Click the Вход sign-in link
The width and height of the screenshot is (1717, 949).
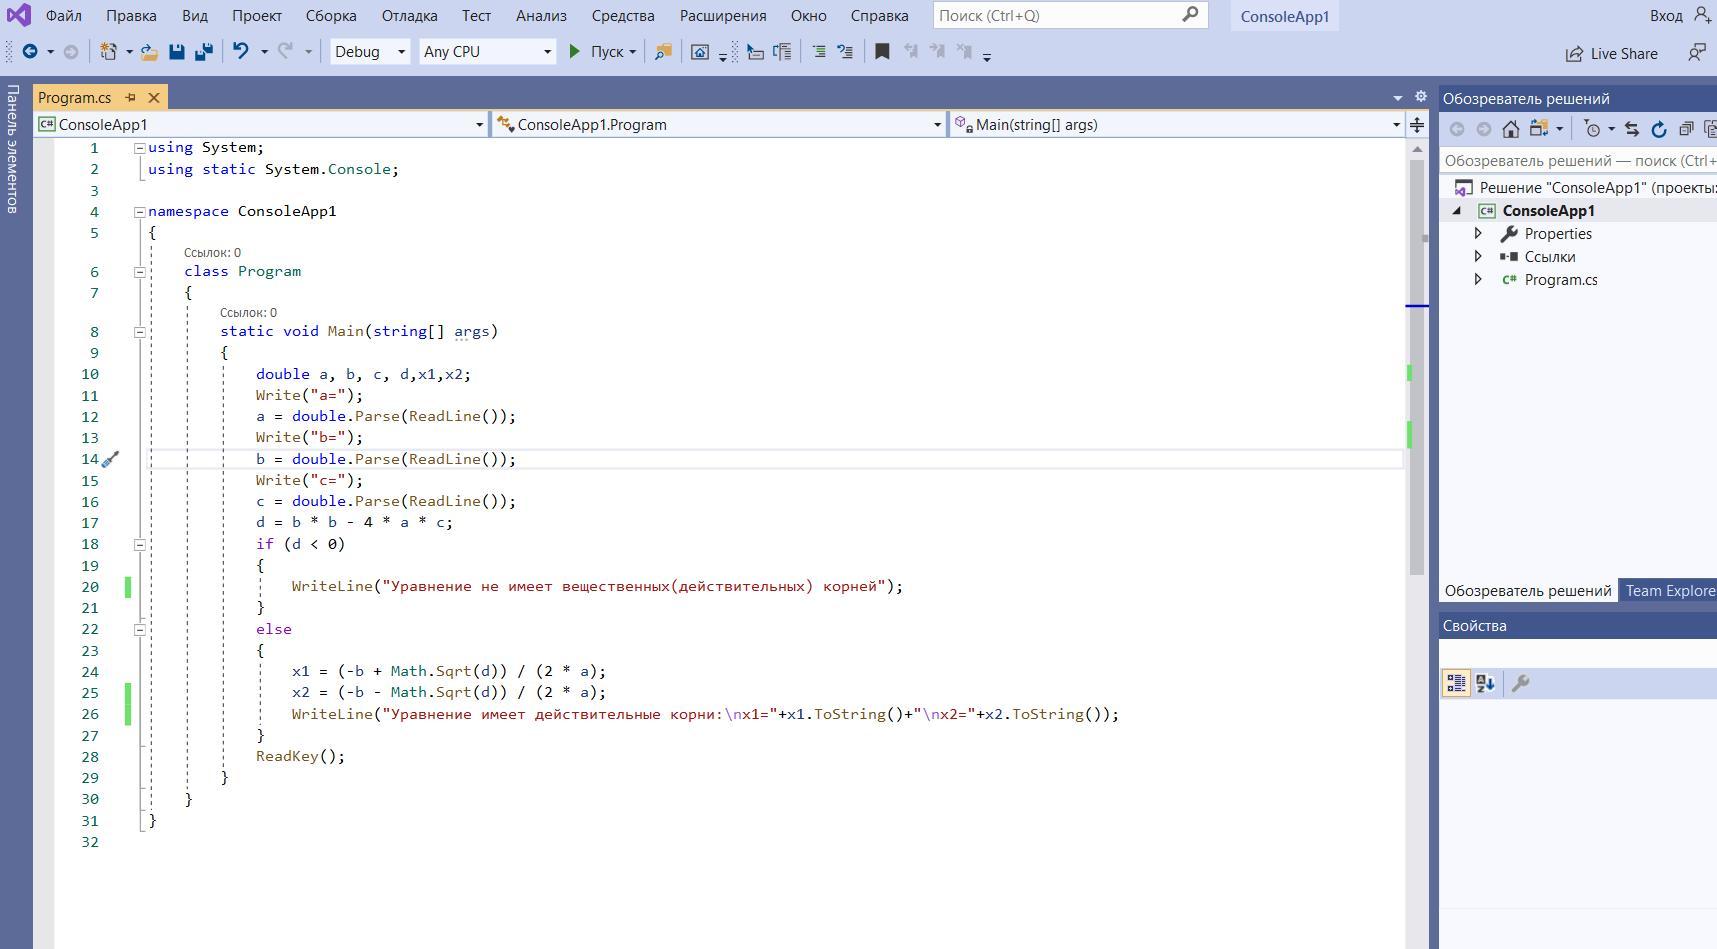(1666, 15)
